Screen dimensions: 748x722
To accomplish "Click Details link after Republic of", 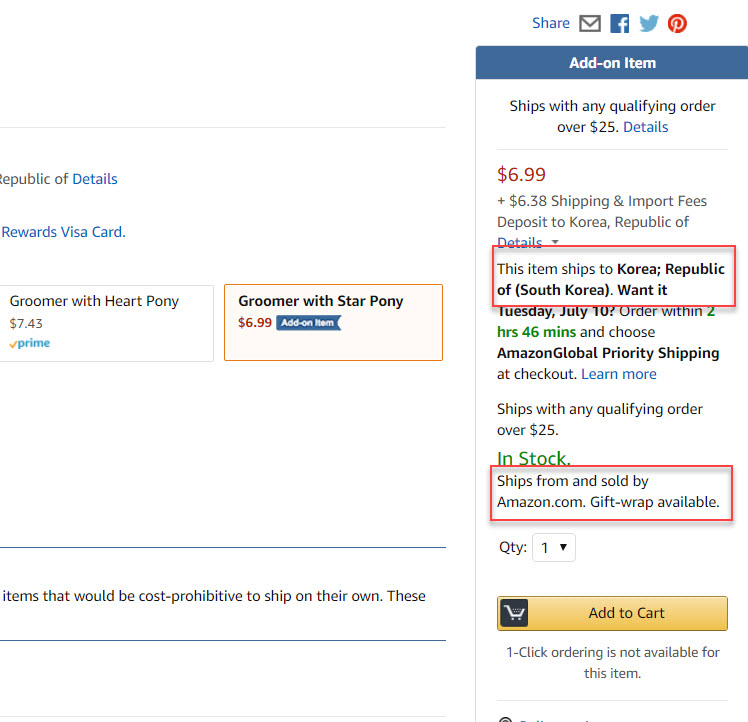I will (x=94, y=179).
